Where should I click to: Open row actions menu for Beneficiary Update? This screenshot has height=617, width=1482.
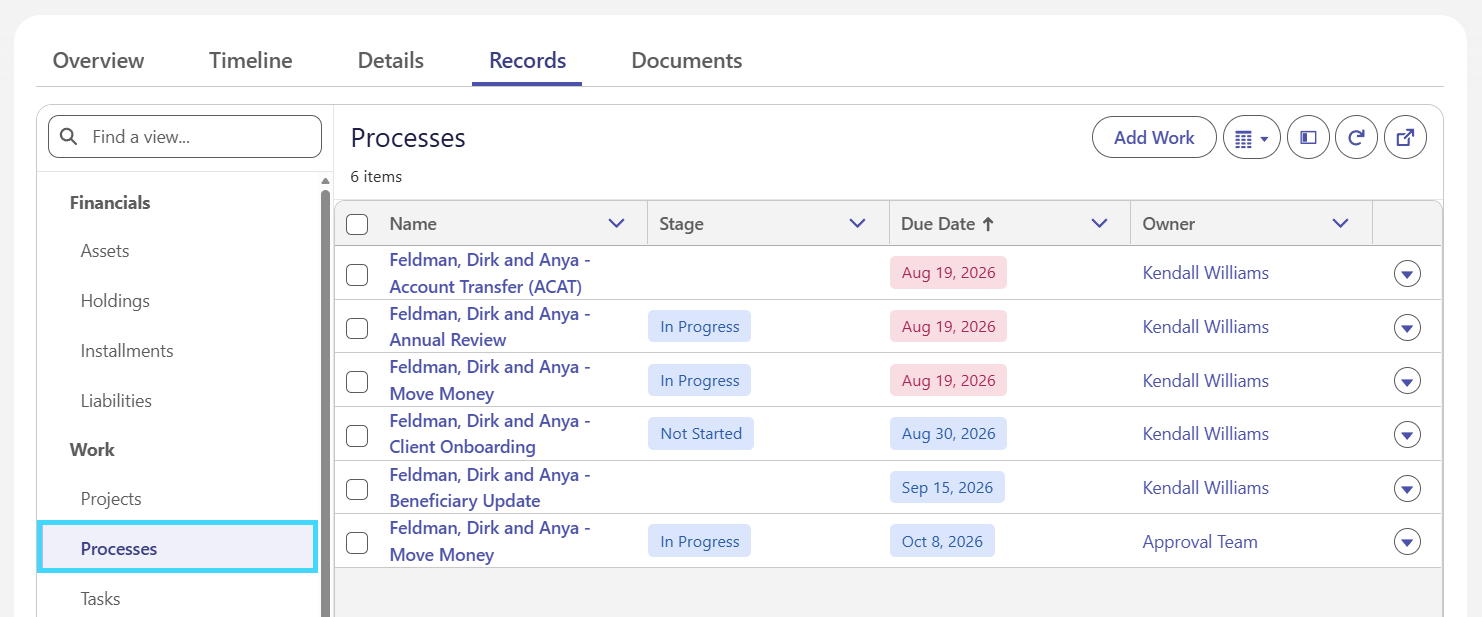point(1407,488)
